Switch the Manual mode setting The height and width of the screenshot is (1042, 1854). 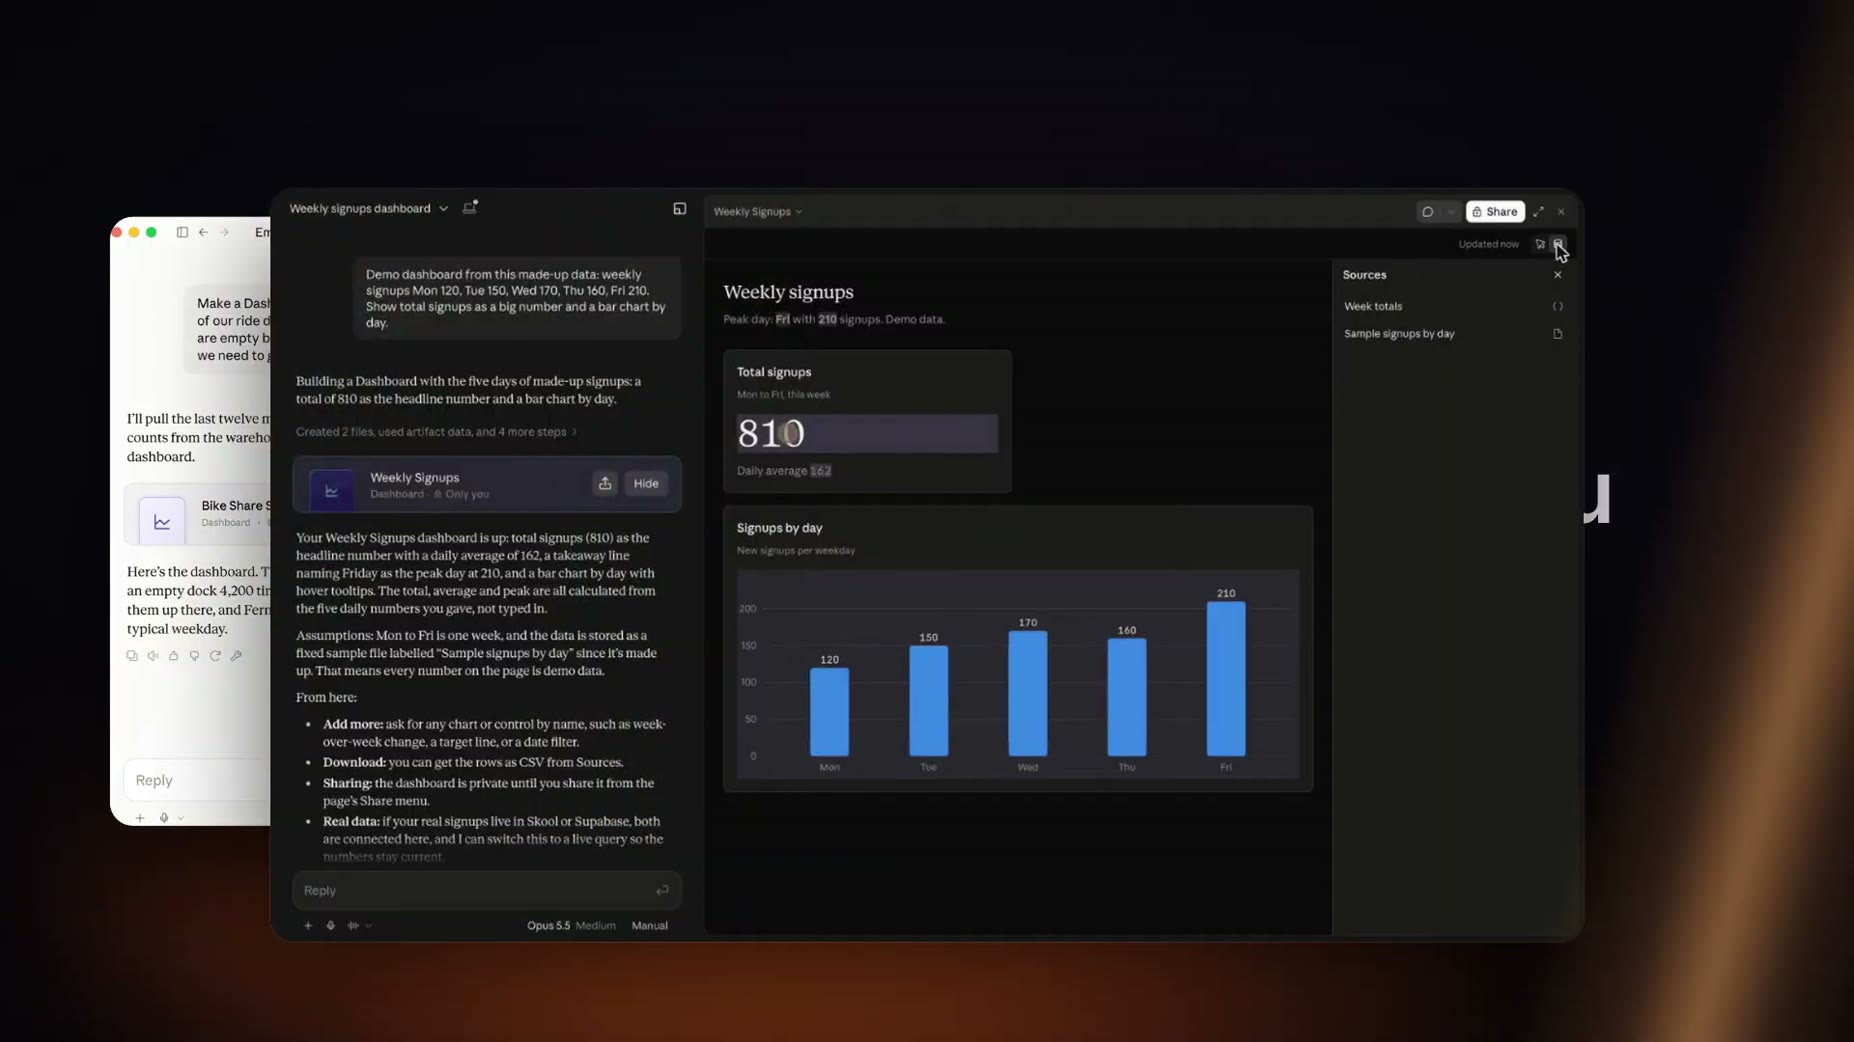click(x=650, y=926)
